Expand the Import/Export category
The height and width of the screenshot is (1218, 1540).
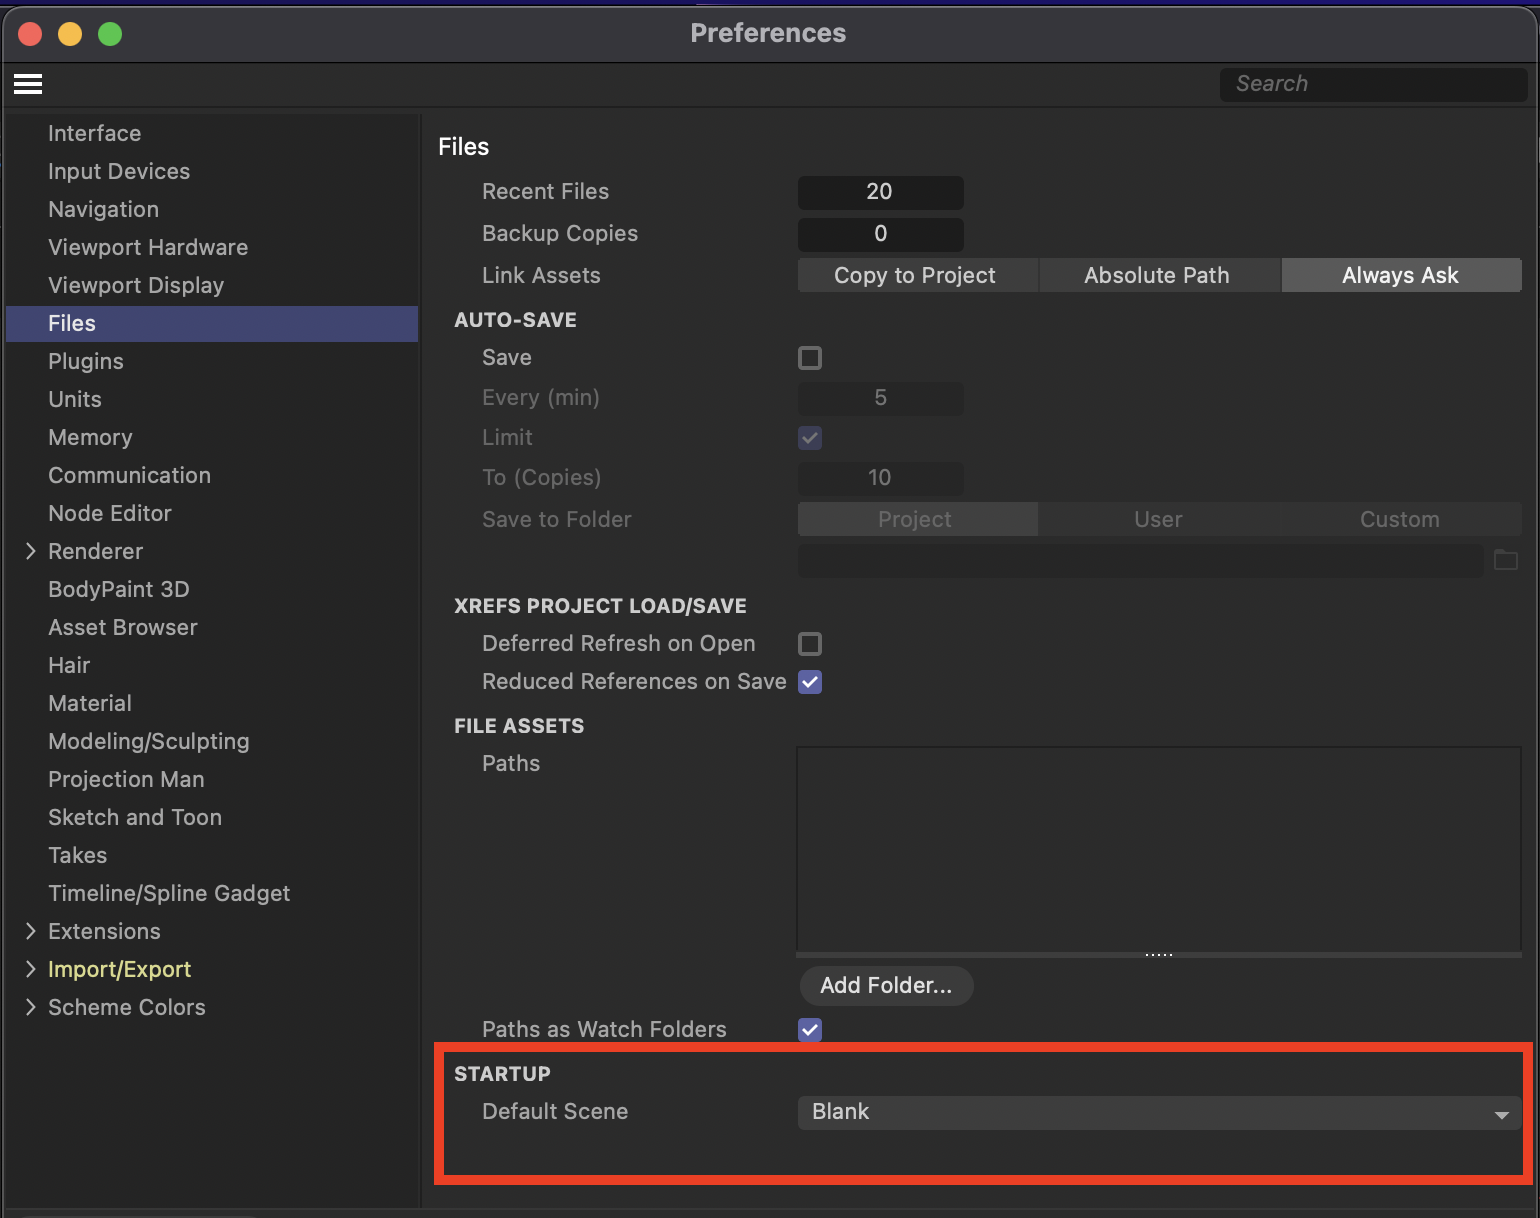30,970
